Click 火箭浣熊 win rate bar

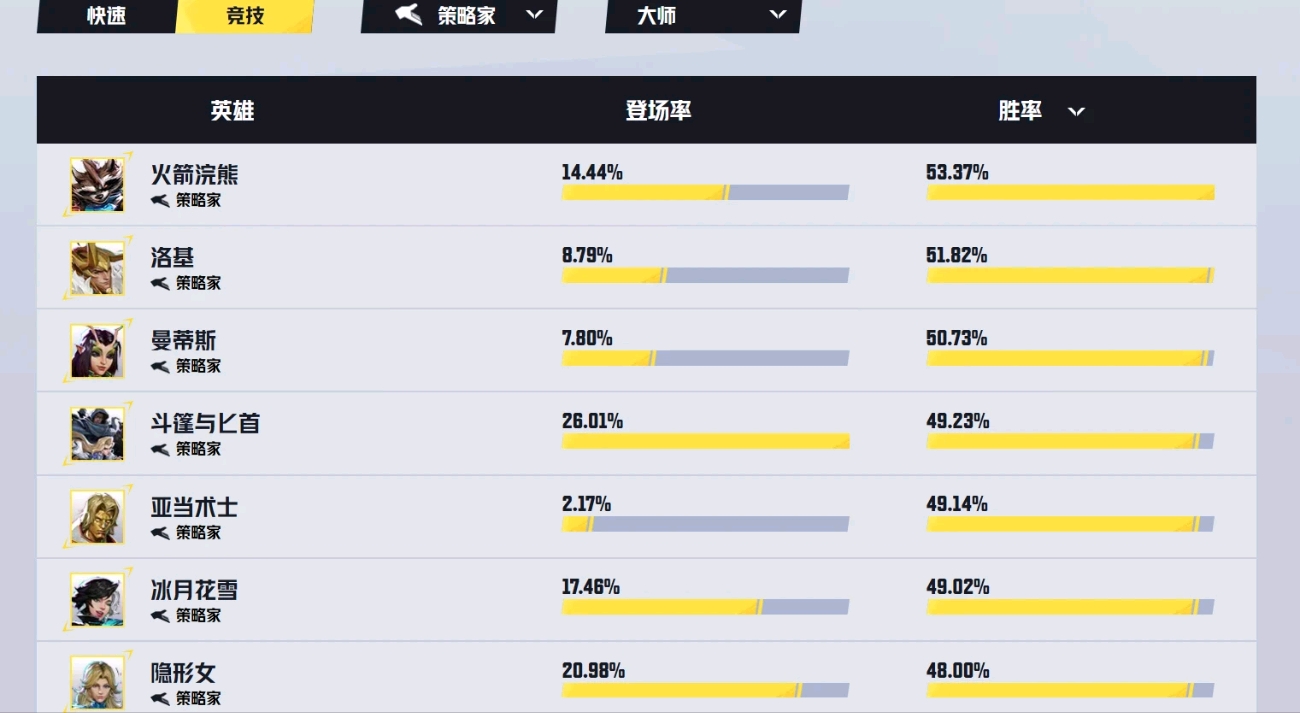coord(1070,192)
